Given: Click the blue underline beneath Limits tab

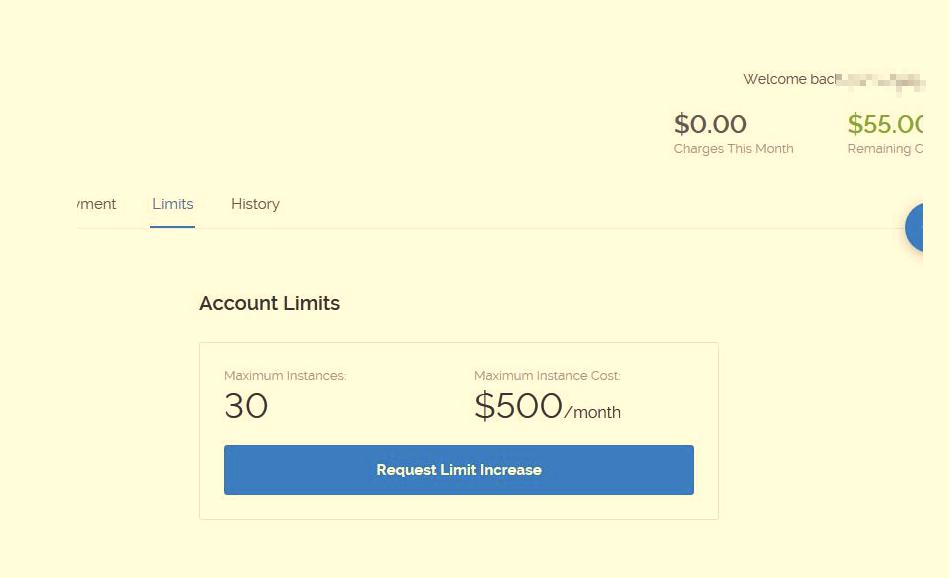Looking at the screenshot, I should click(173, 226).
